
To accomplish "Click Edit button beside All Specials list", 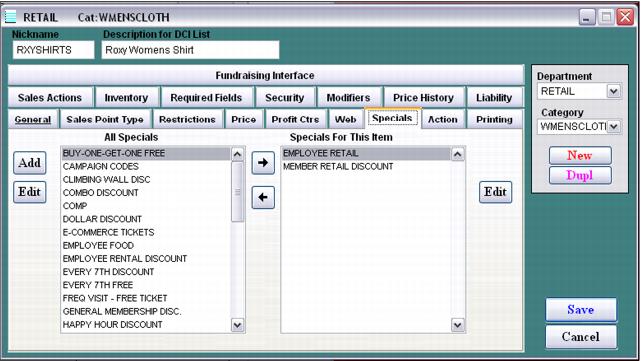I will click(x=29, y=192).
